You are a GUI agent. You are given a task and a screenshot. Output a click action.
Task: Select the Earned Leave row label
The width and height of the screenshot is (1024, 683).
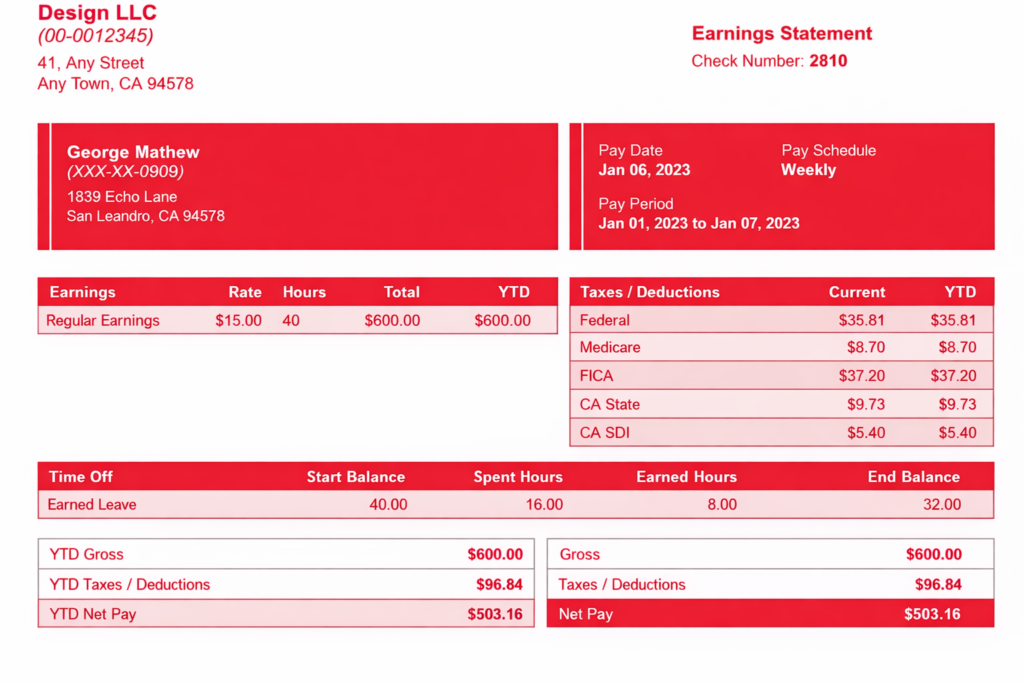click(92, 505)
